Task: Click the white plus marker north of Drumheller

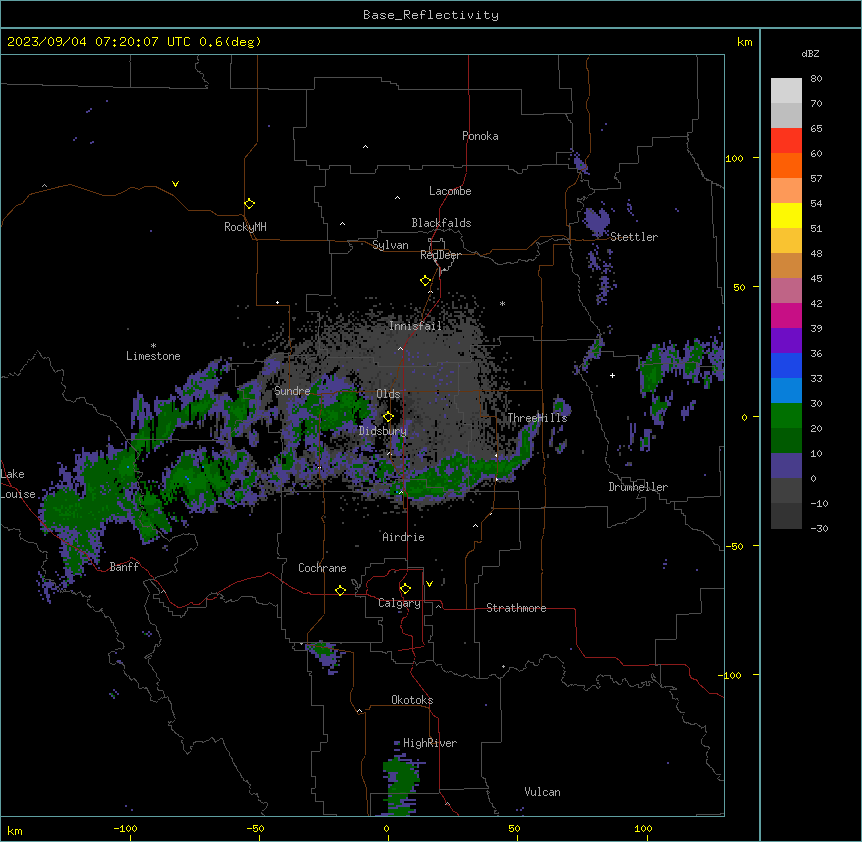Action: [612, 375]
